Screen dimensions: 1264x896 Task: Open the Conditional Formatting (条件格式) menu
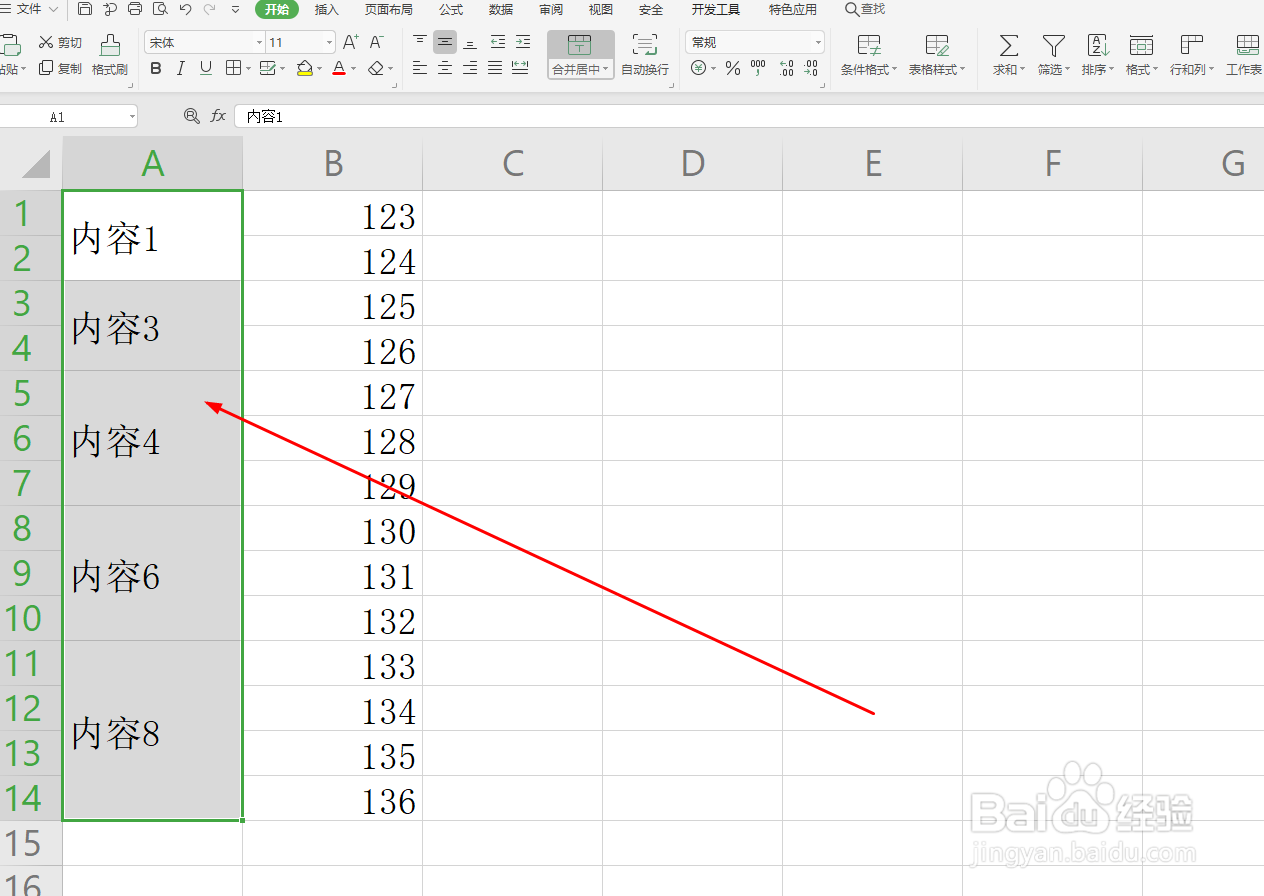coord(869,55)
